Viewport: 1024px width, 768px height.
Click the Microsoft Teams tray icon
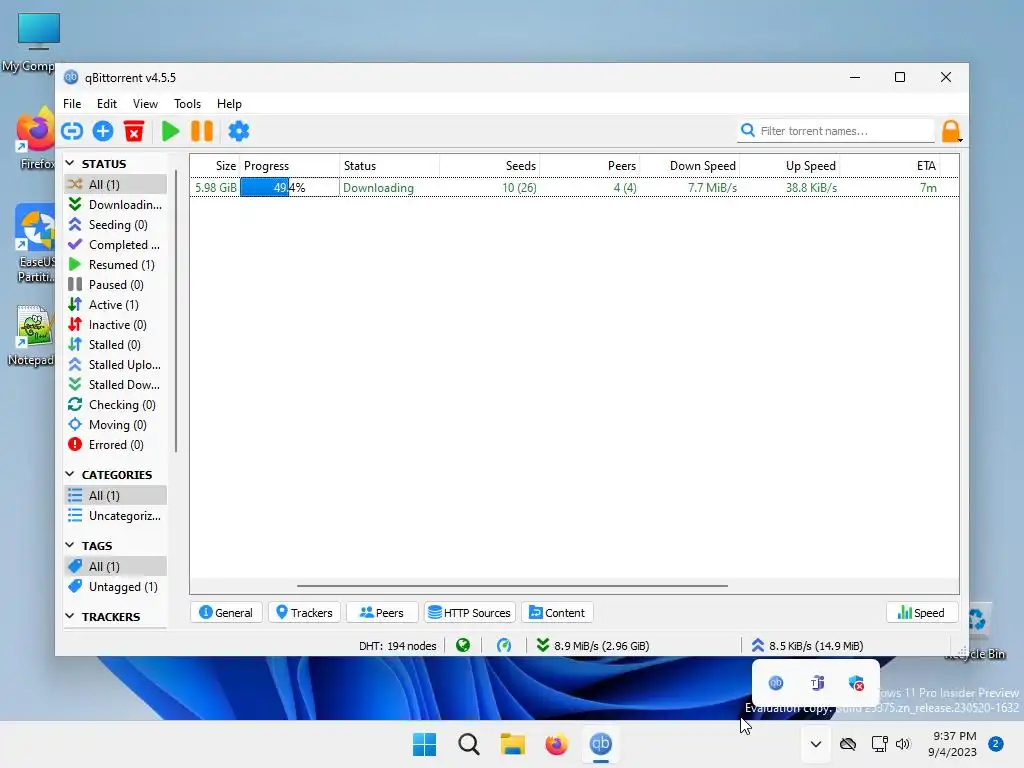(x=817, y=683)
